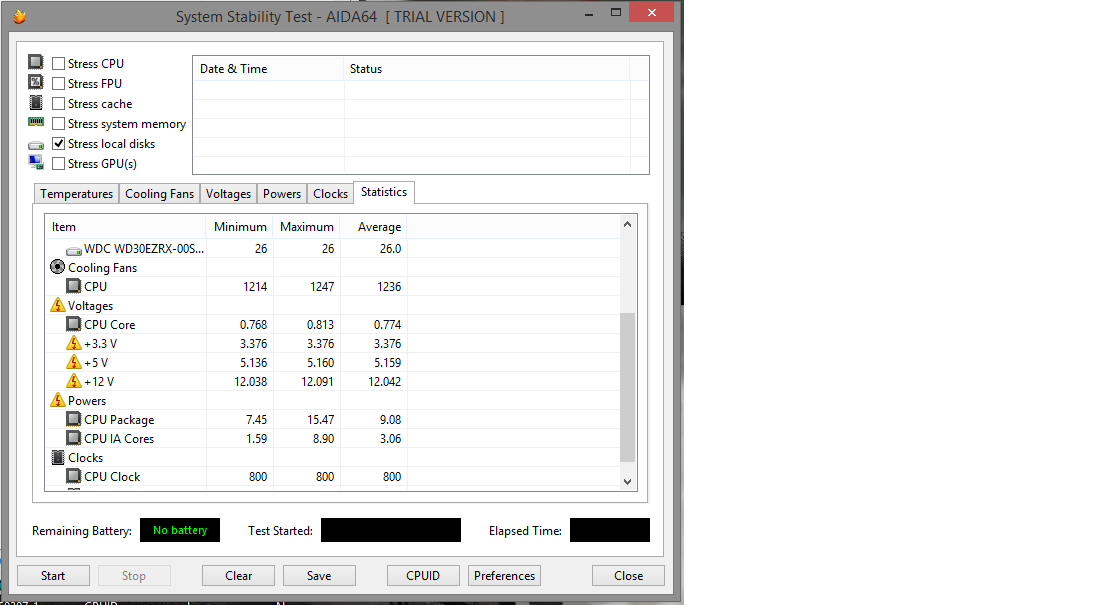This screenshot has width=1103, height=605.
Task: Click the cache chip icon beside Stress cache
Action: coord(36,103)
